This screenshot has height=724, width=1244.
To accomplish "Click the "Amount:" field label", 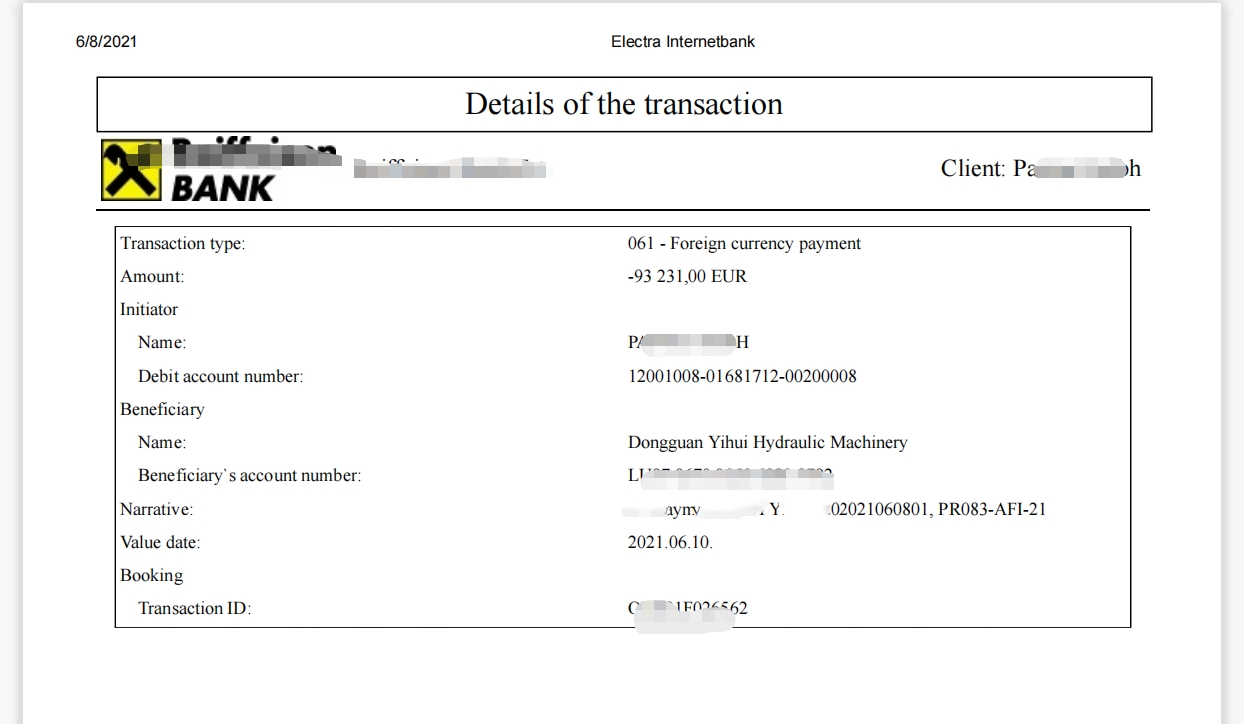I will 152,277.
